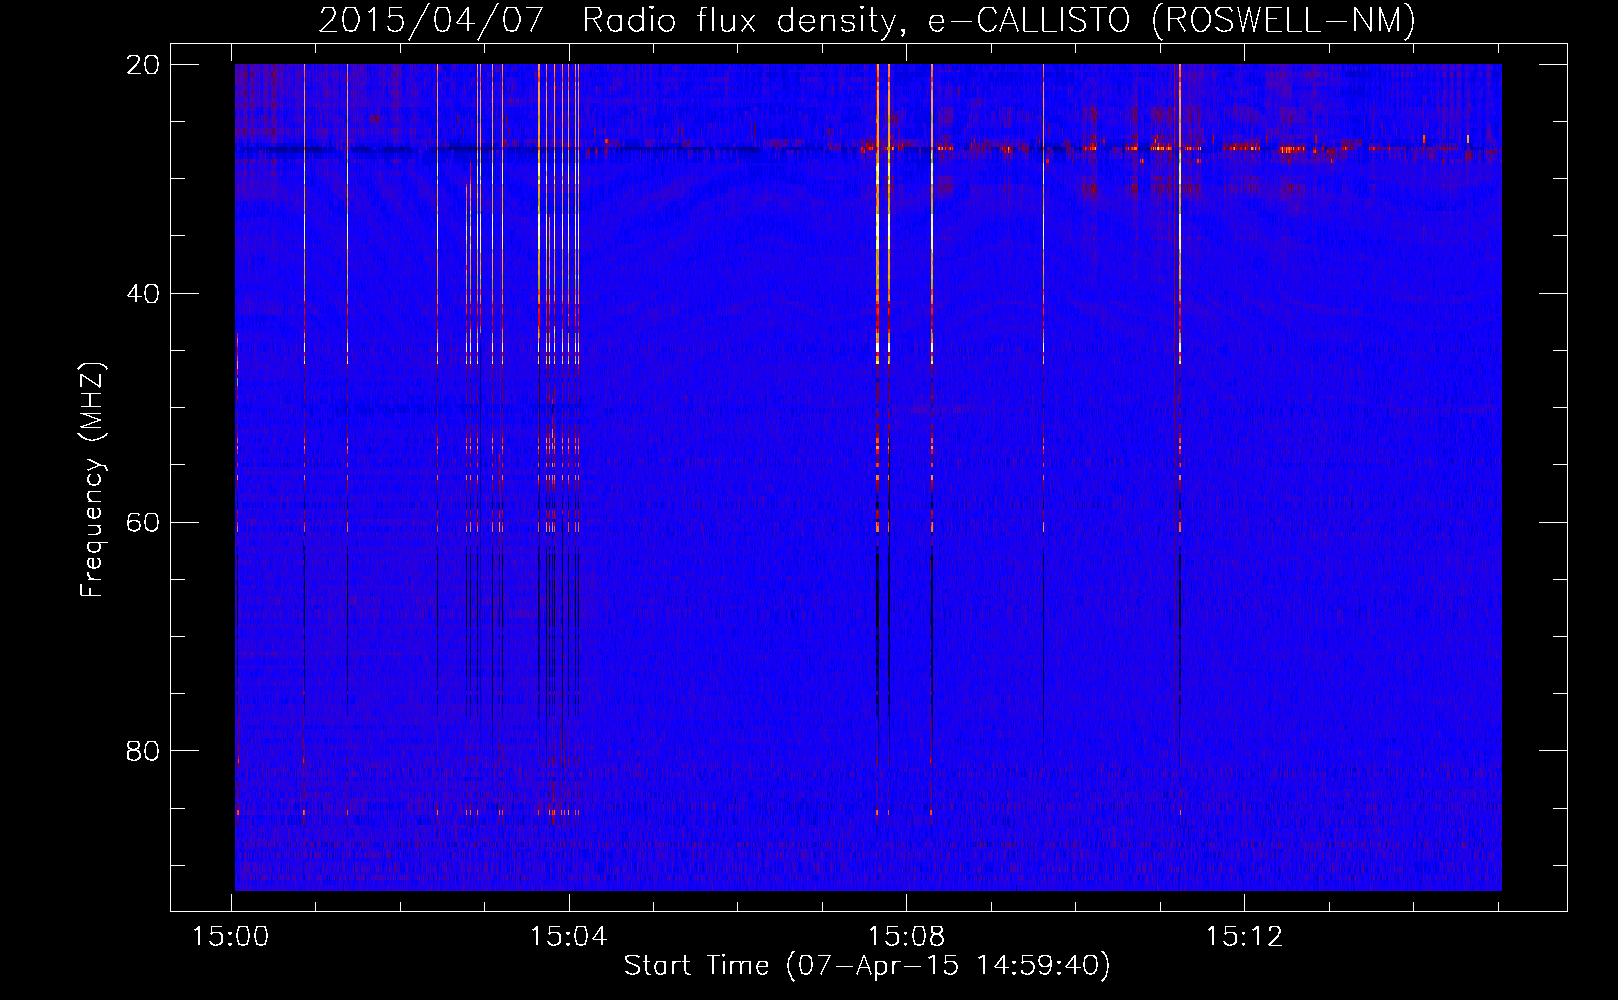This screenshot has height=1000, width=1618.
Task: Click the 15:00 time tick label
Action: [231, 937]
